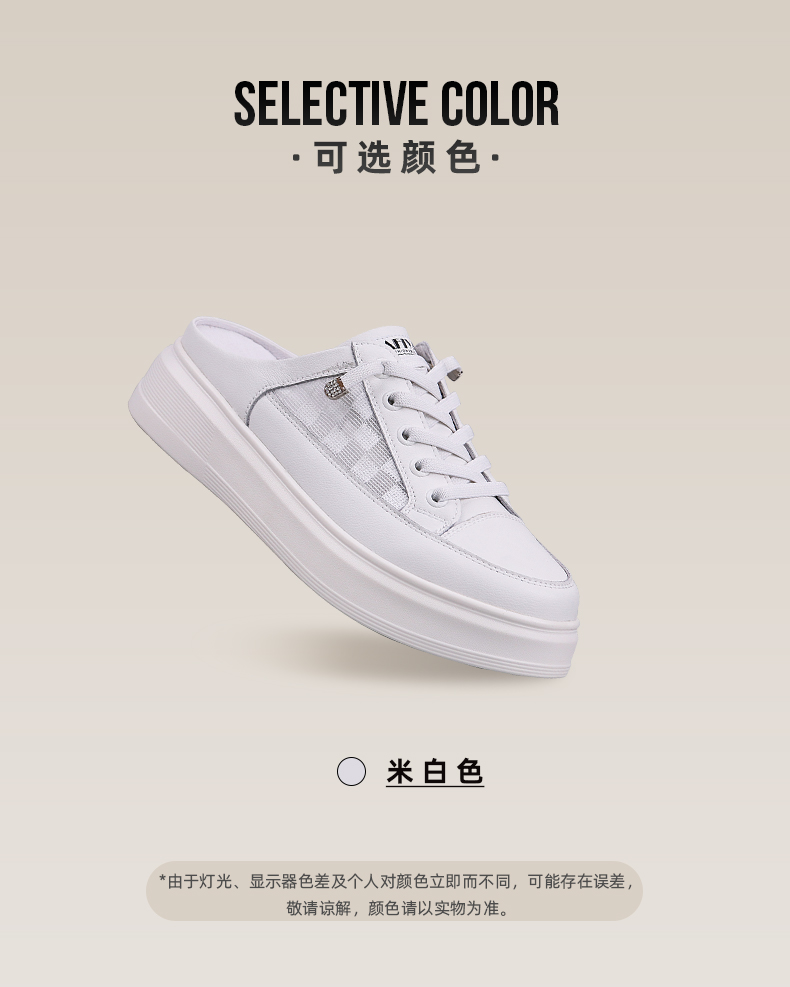
Task: Click the dot right of 可选颜色
Action: tap(495, 157)
